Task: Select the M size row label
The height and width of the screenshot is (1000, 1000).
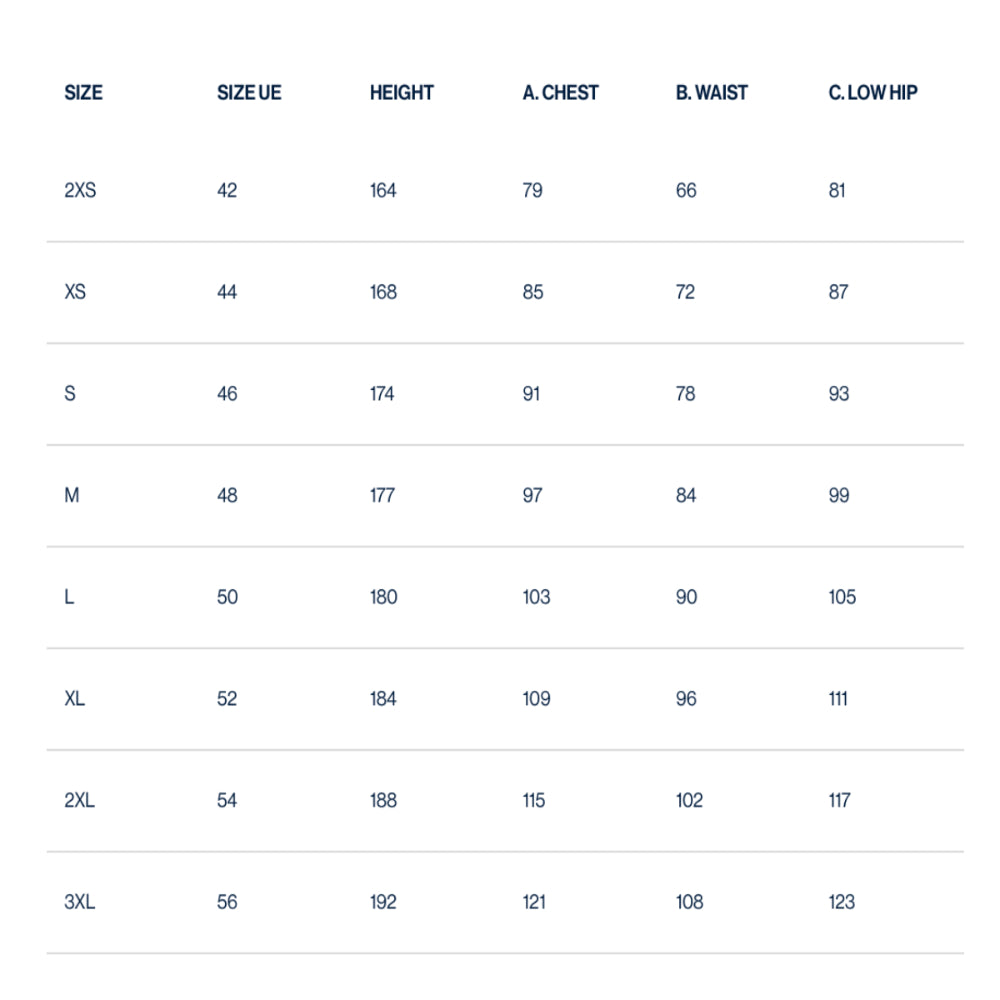Action: pyautogui.click(x=72, y=496)
